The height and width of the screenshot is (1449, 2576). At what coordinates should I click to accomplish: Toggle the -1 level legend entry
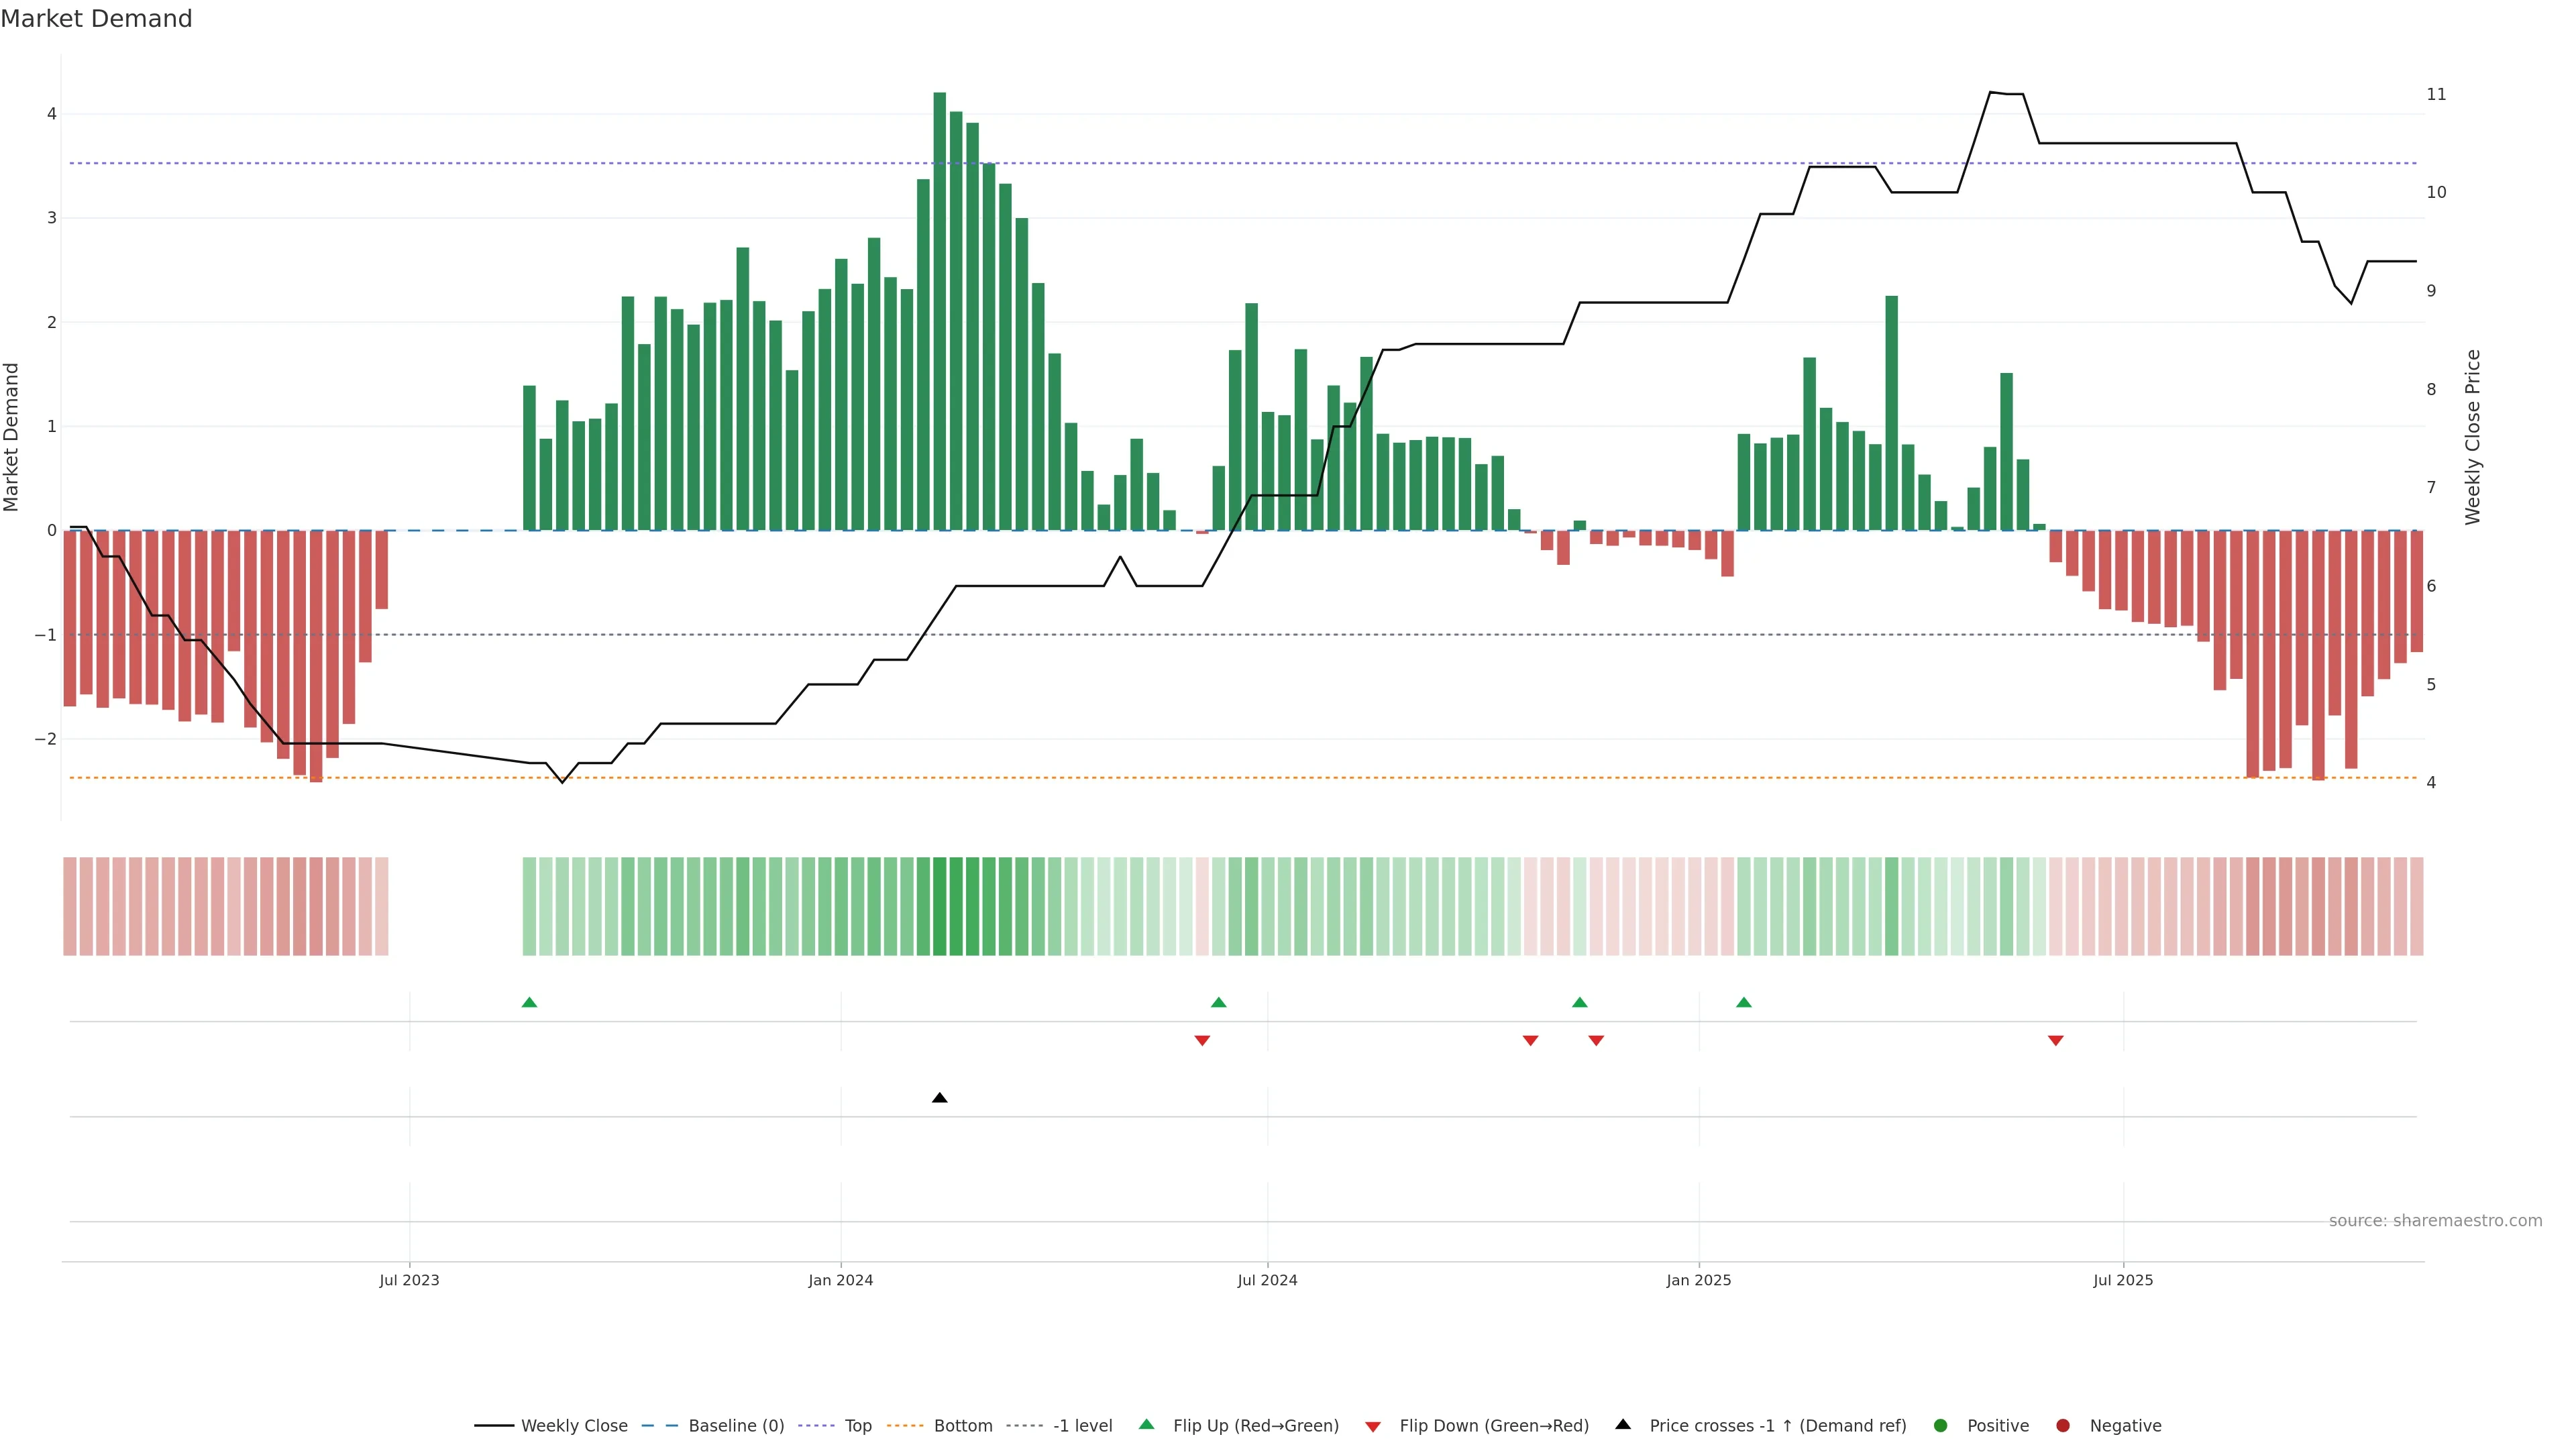1082,1426
